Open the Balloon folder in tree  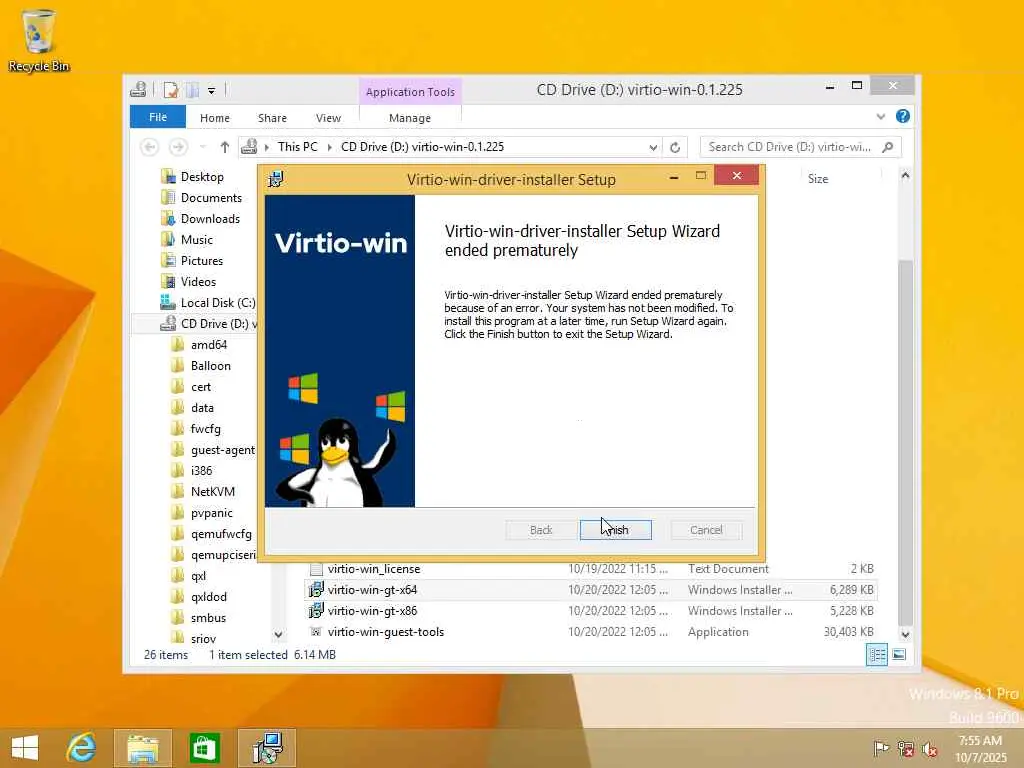pyautogui.click(x=210, y=366)
